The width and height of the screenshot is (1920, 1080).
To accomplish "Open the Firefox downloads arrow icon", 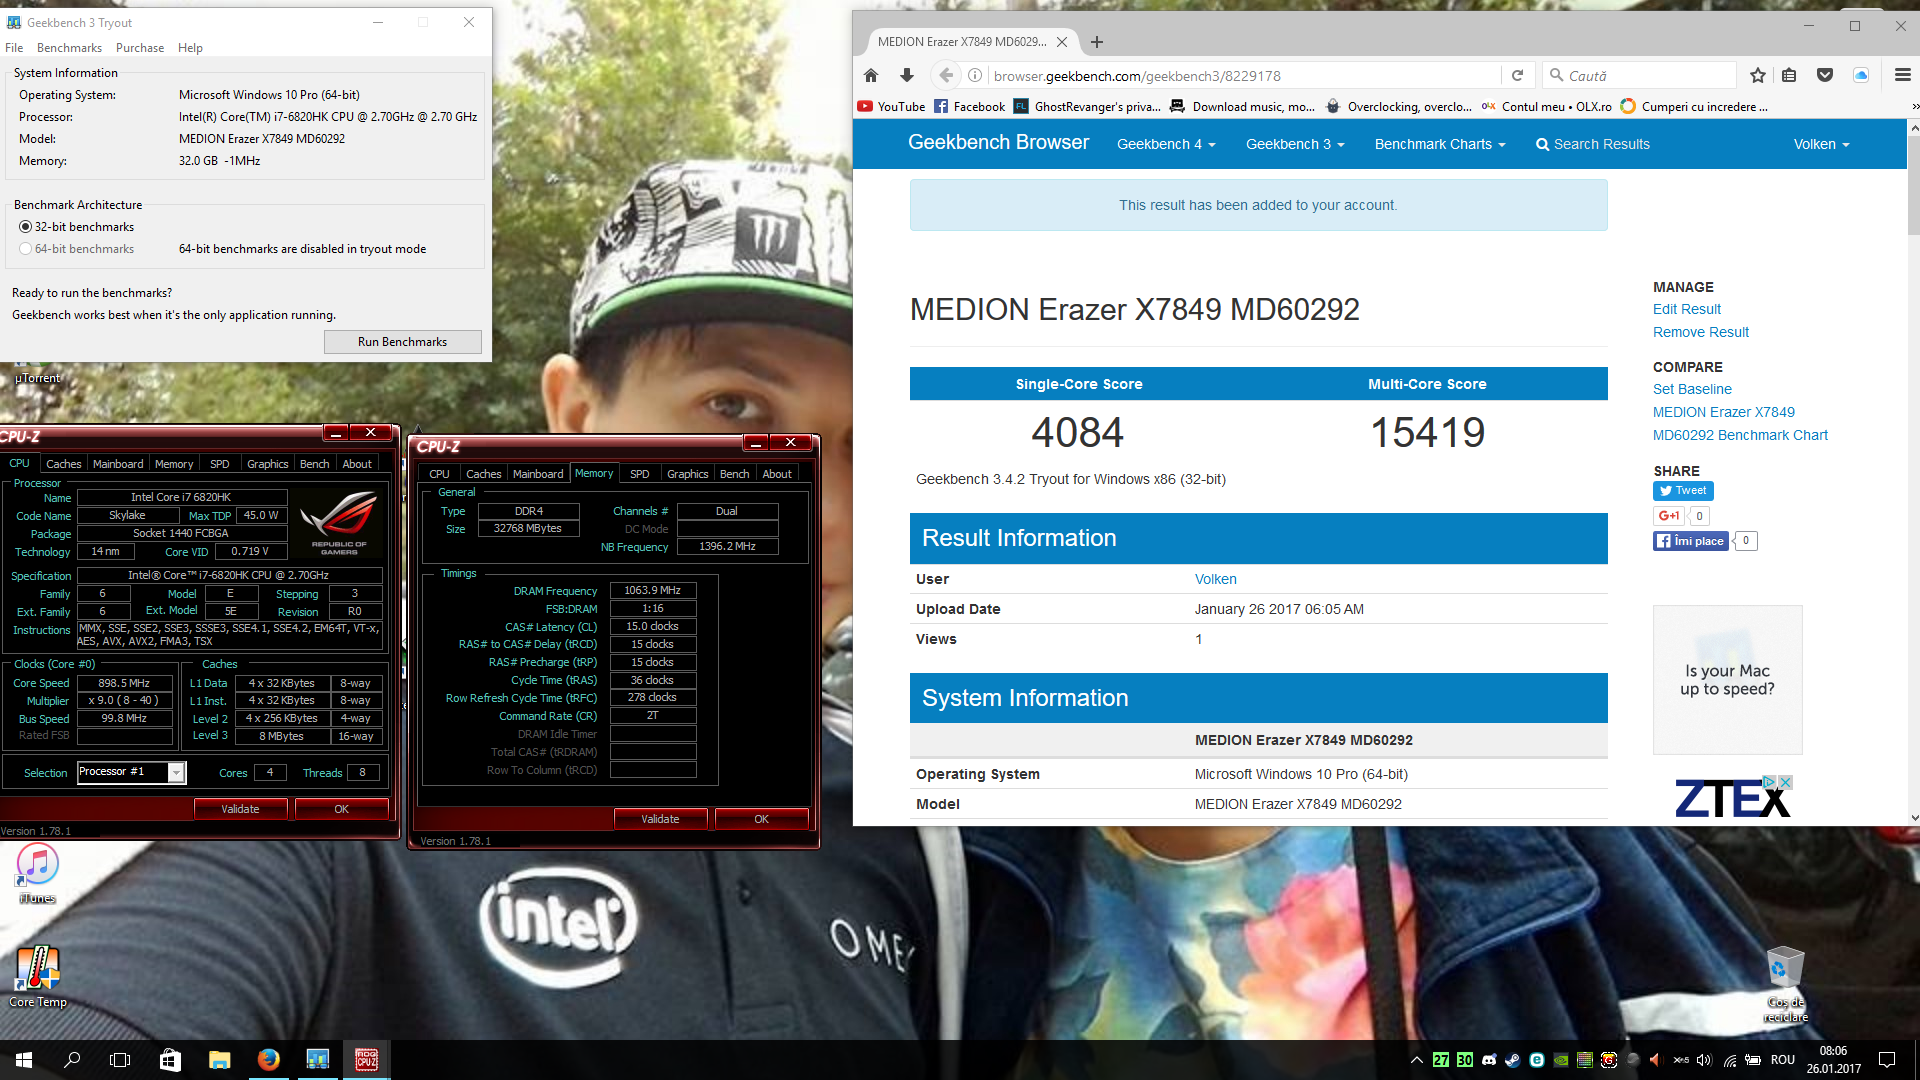I will [907, 75].
